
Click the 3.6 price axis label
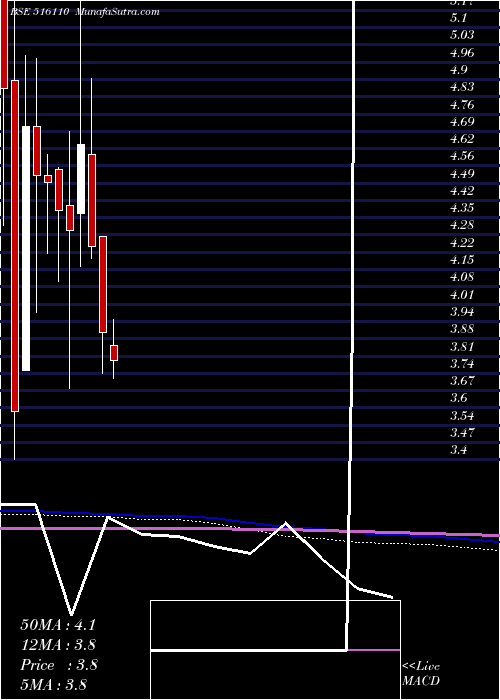(x=459, y=398)
